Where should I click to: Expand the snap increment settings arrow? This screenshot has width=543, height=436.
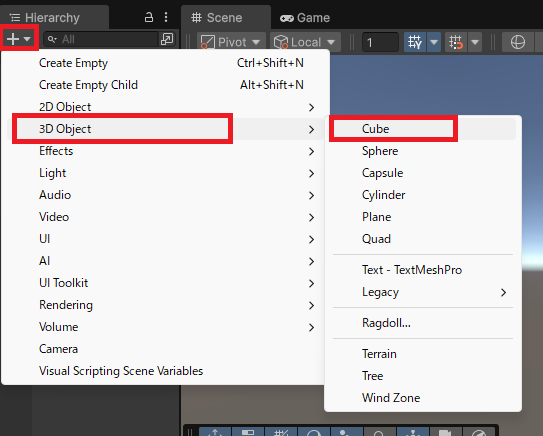click(x=475, y=42)
